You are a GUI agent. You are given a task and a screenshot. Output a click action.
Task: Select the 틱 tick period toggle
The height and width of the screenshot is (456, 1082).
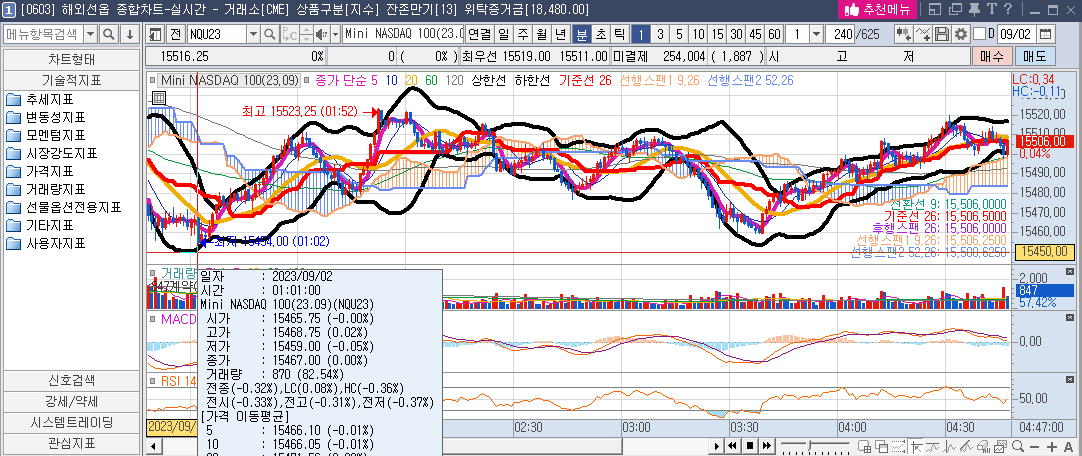(620, 34)
